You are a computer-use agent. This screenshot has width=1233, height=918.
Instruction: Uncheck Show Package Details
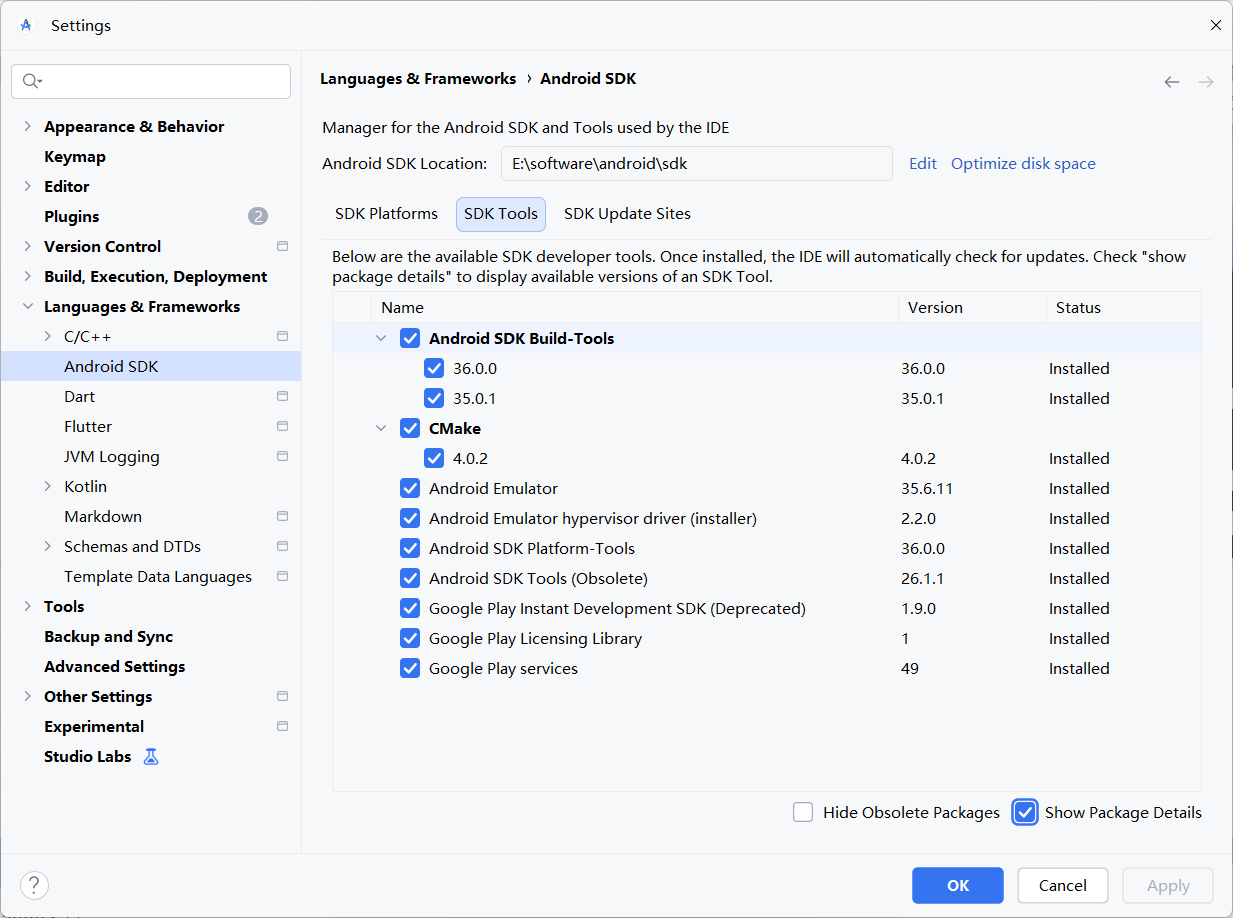coord(1025,812)
